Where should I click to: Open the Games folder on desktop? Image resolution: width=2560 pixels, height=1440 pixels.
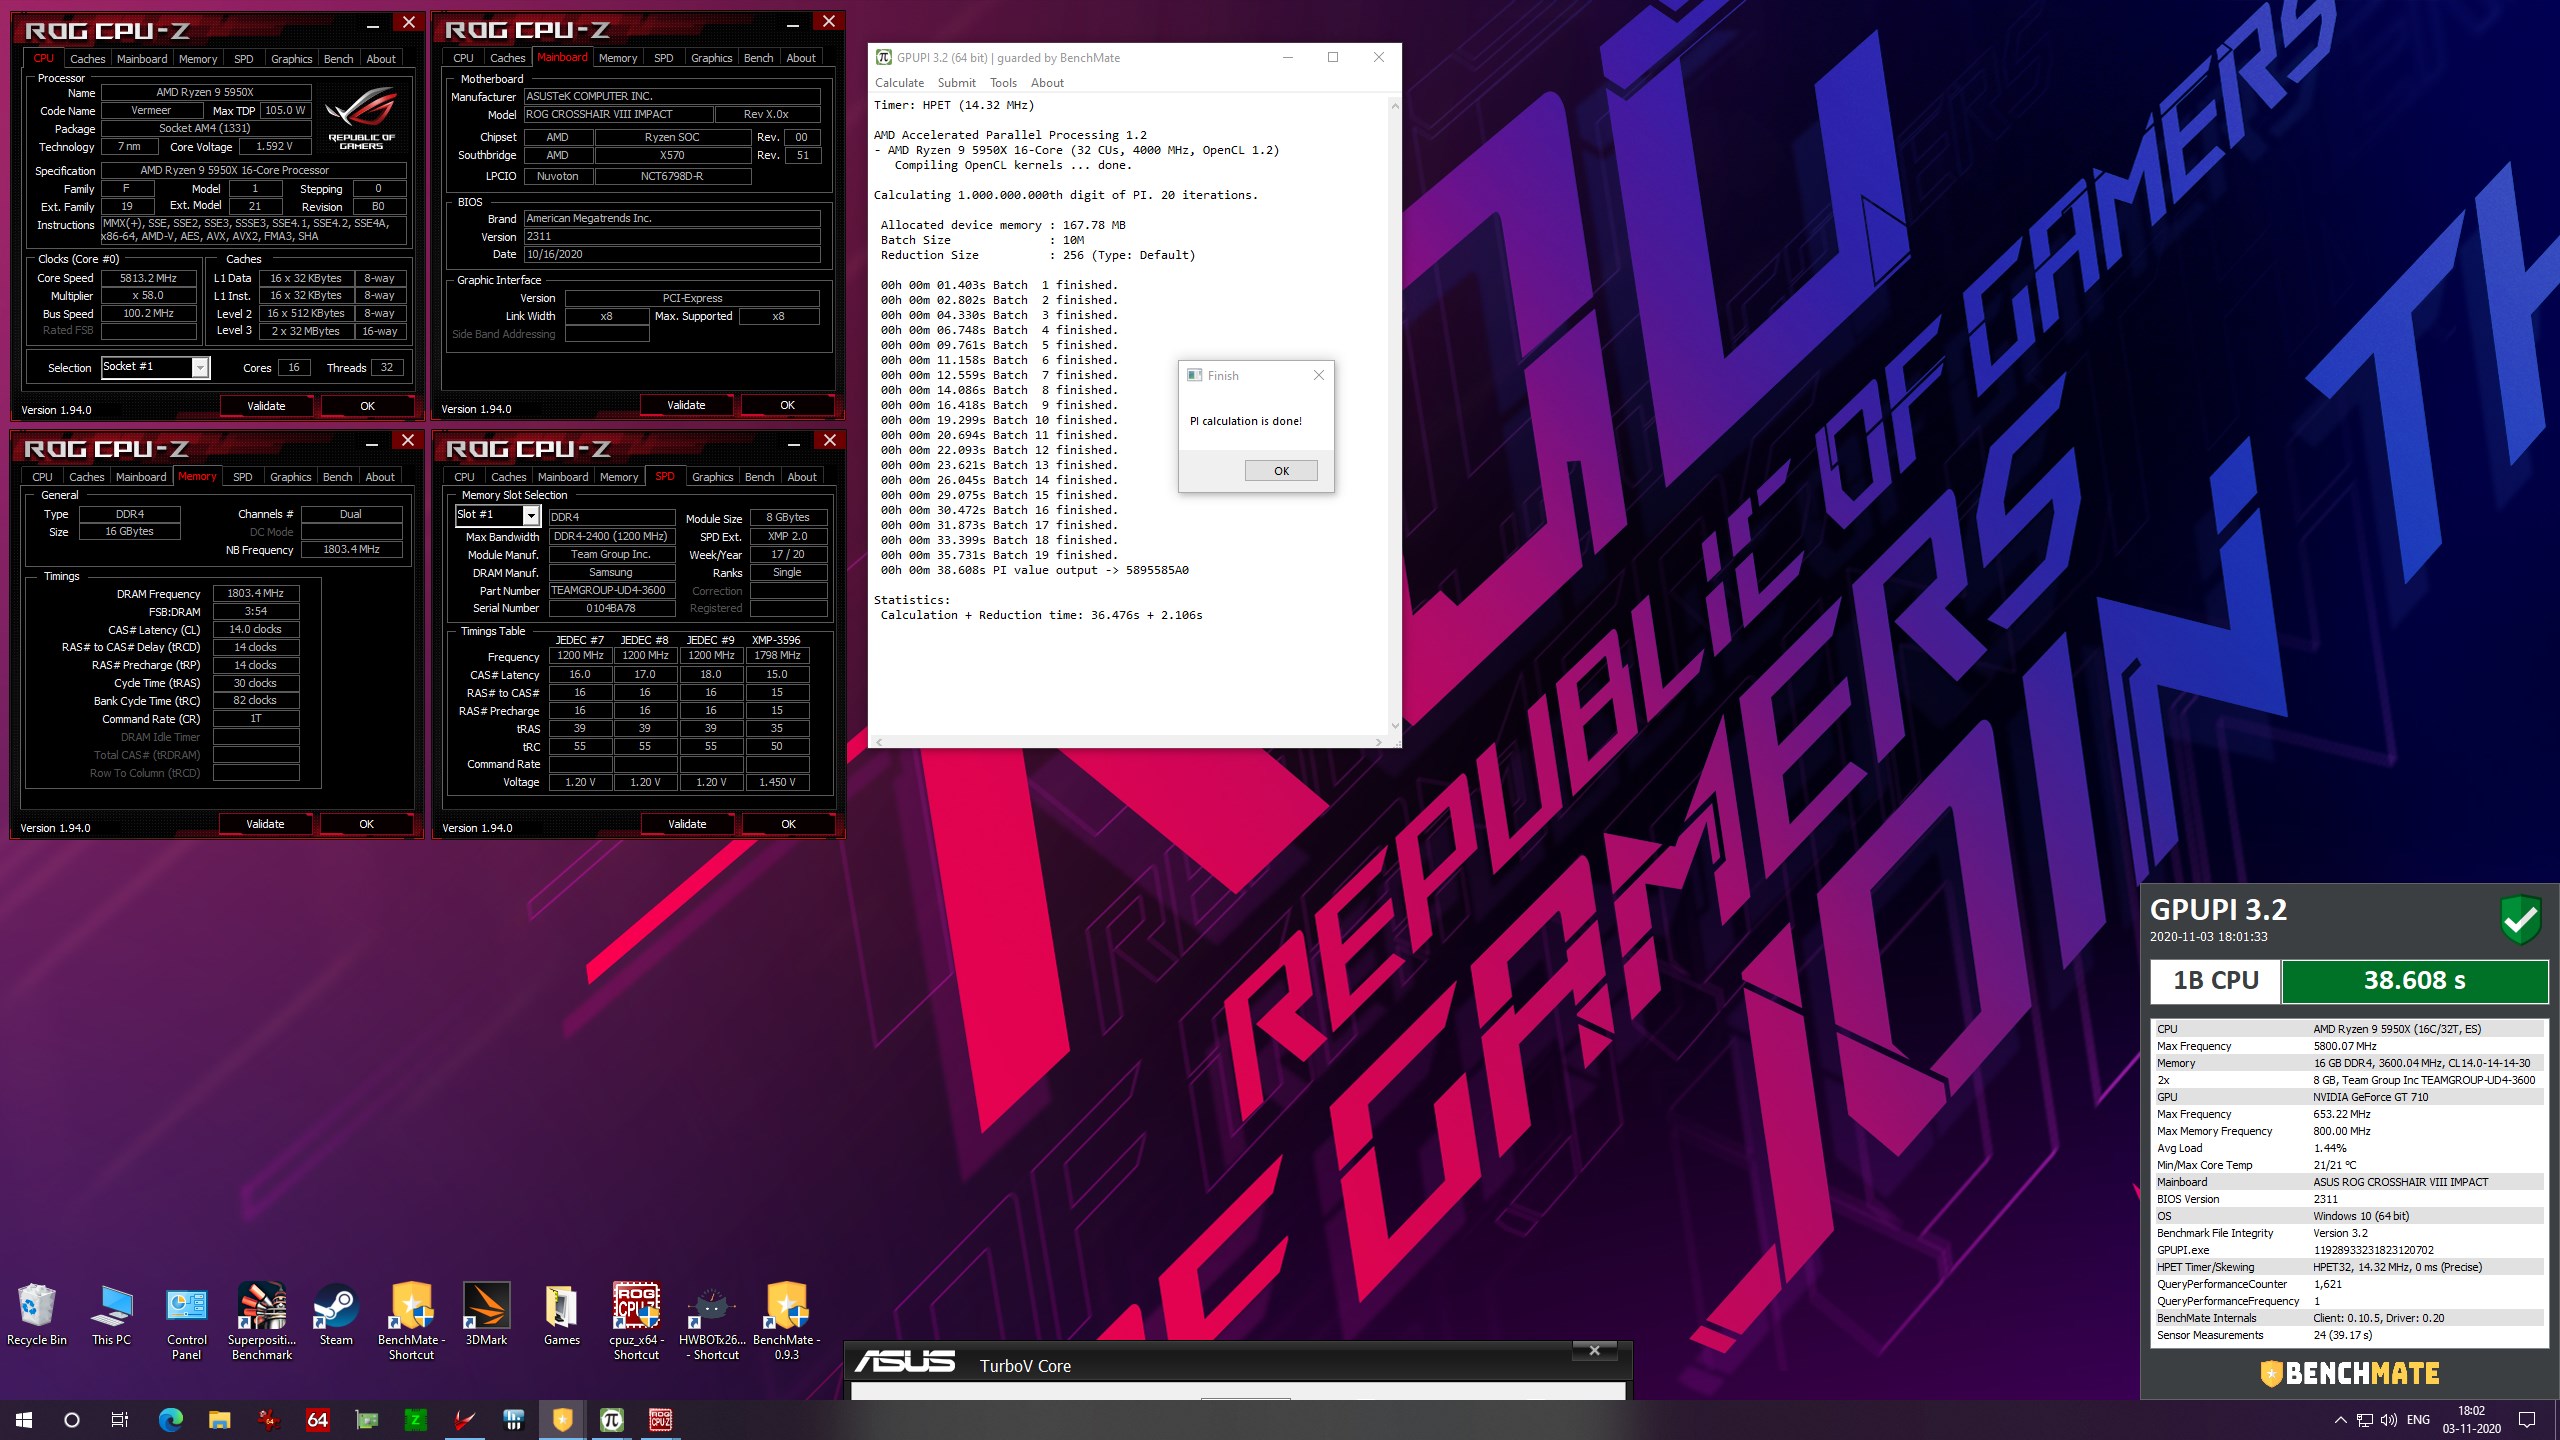click(x=561, y=1315)
